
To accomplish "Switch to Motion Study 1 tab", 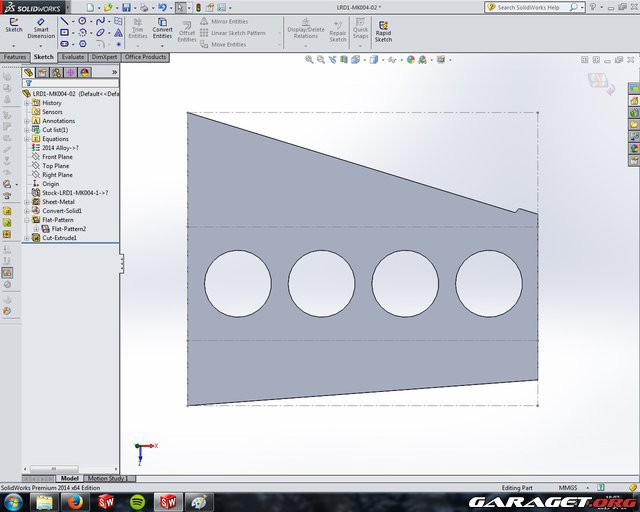I will (104, 478).
